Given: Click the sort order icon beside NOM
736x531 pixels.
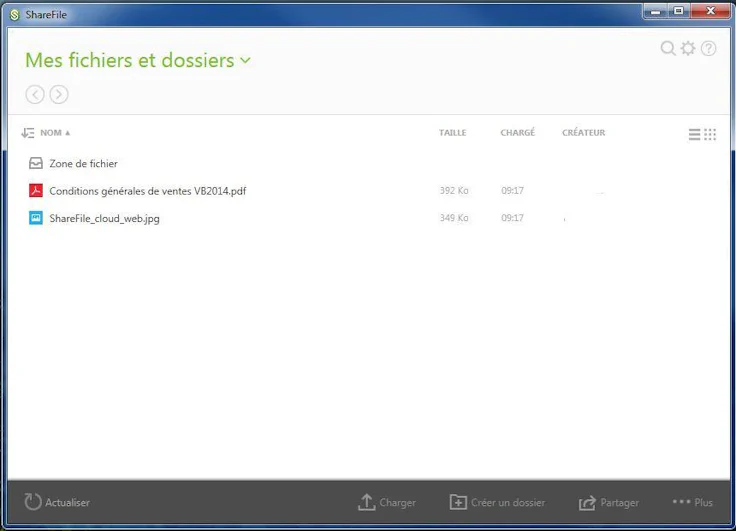Looking at the screenshot, I should [x=28, y=133].
